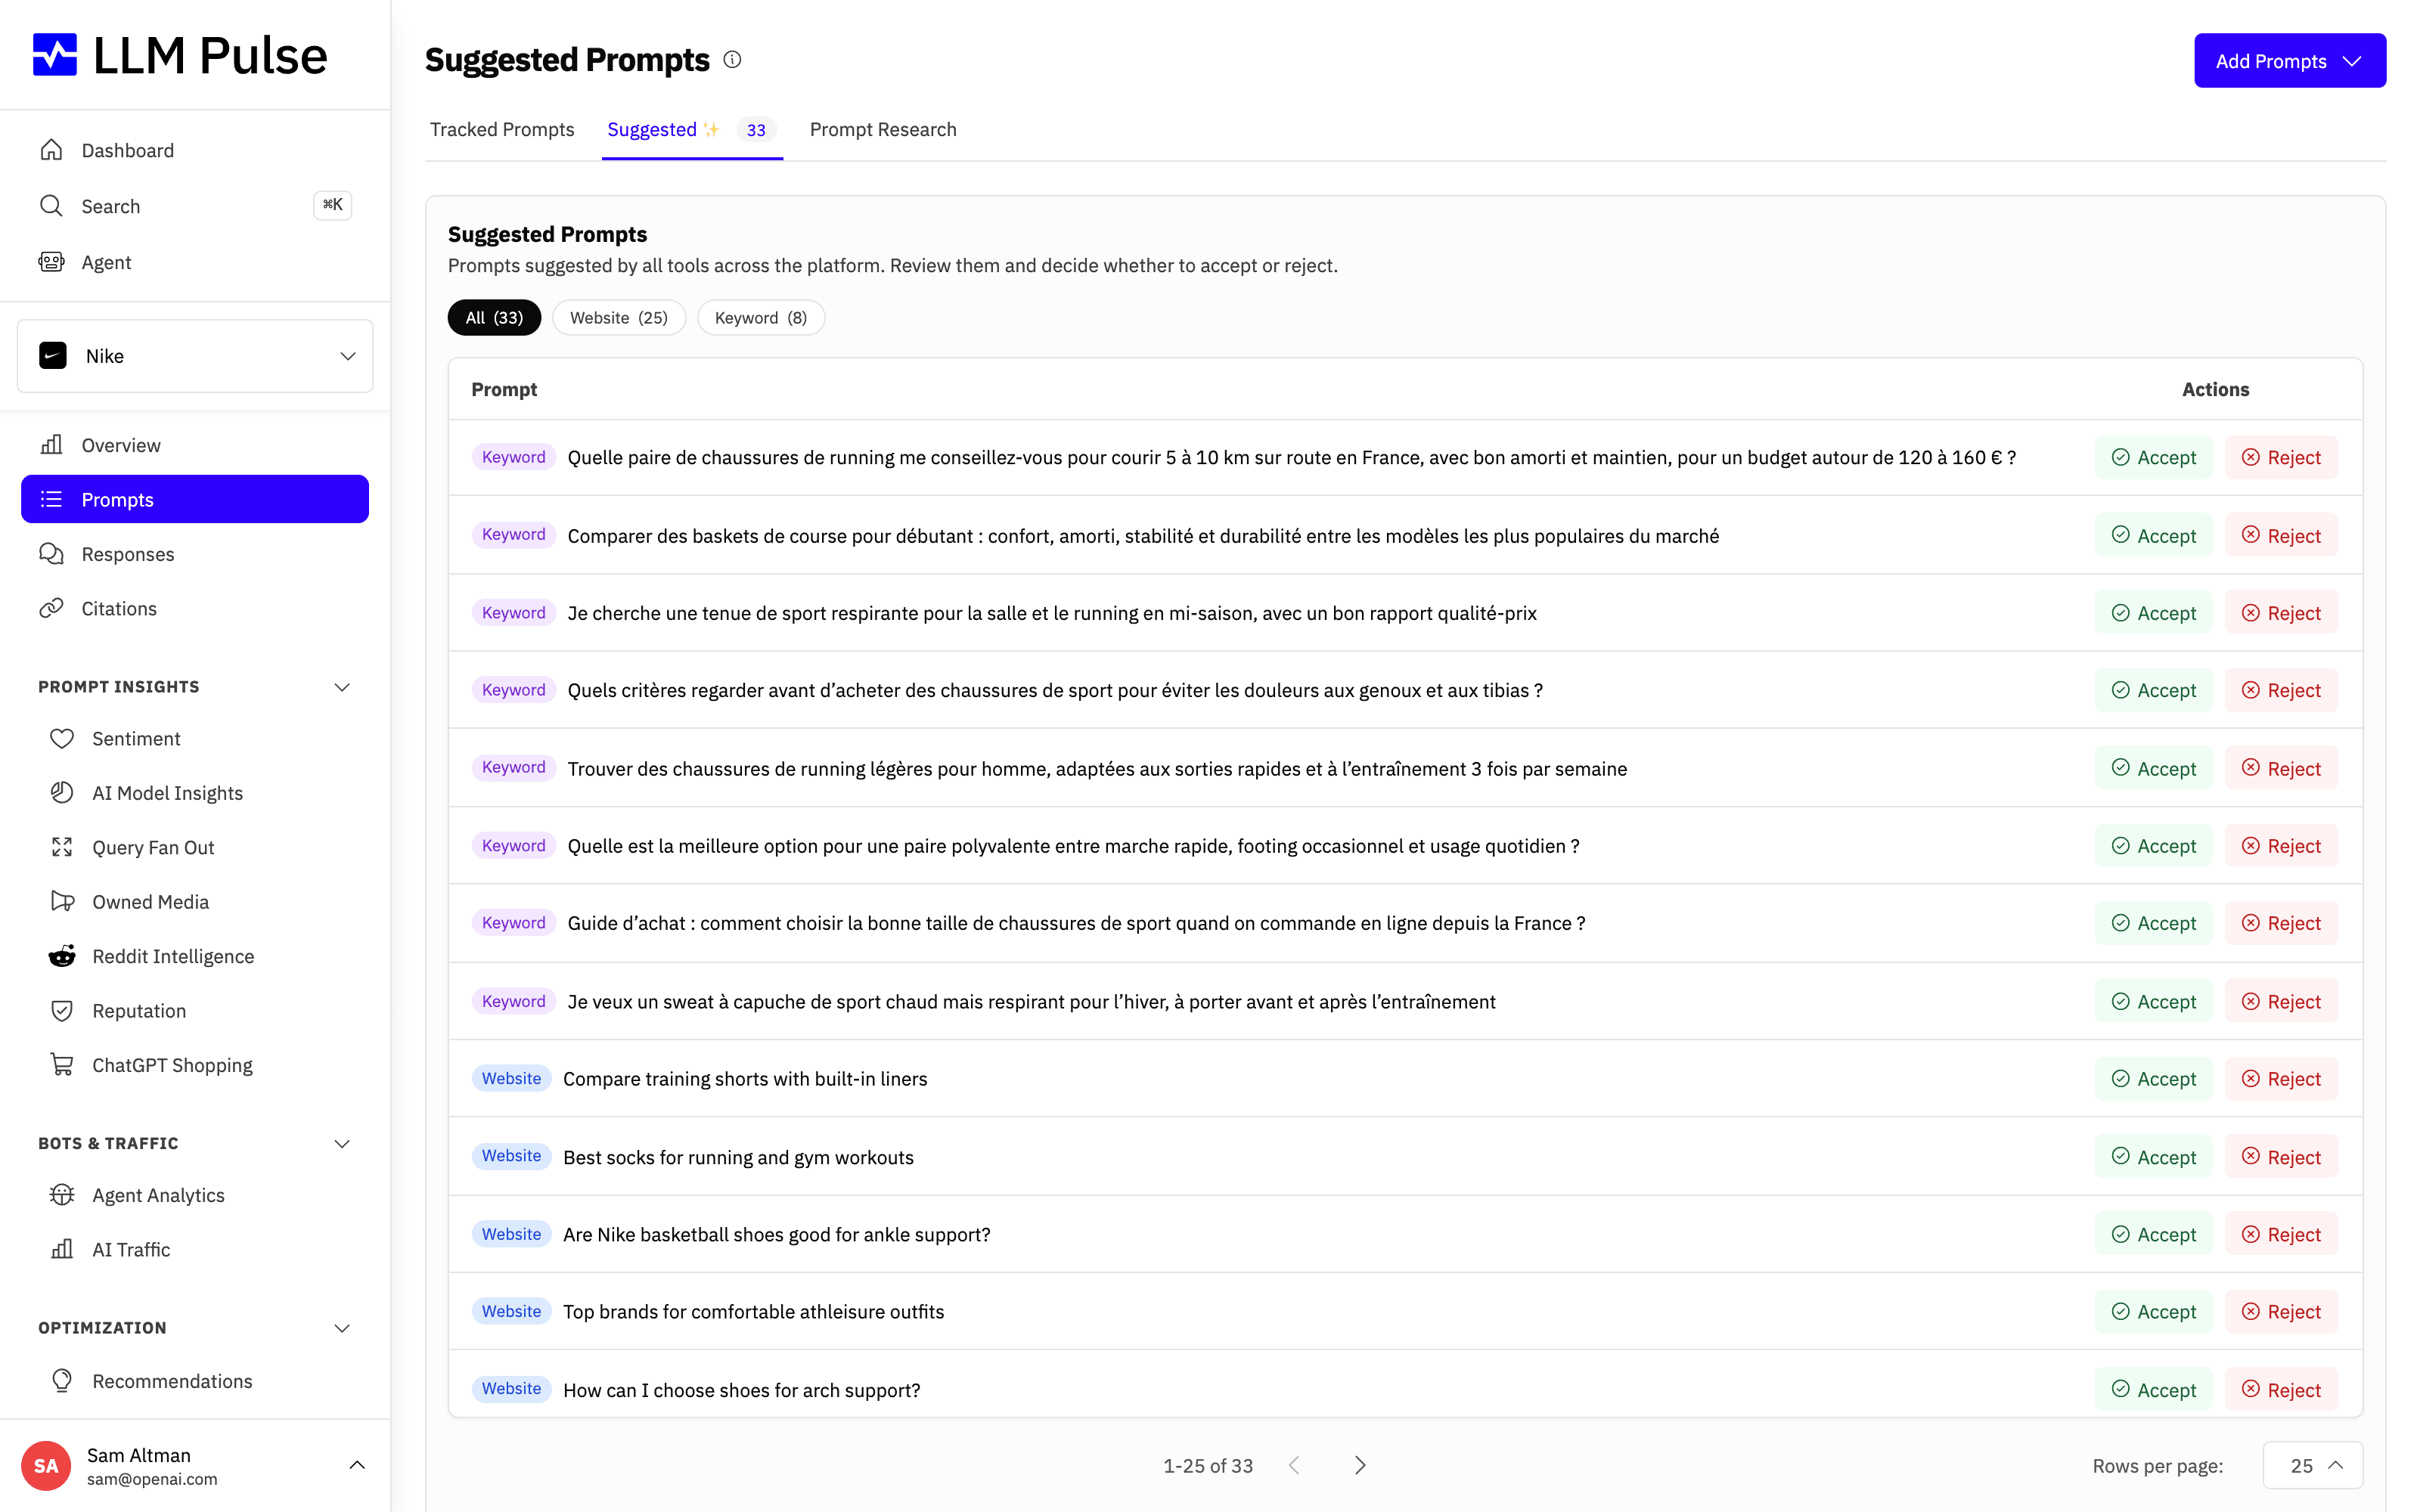Reject 'Je veux un sweat à capuche' prompt
The image size is (2420, 1512).
(x=2281, y=1001)
